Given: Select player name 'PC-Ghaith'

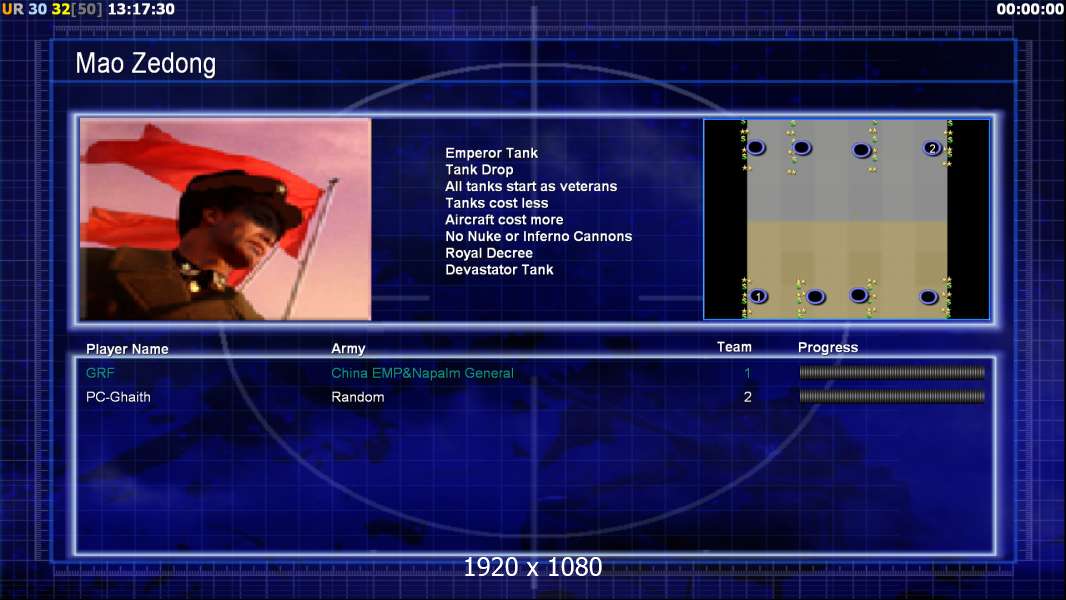Looking at the screenshot, I should click(x=118, y=397).
